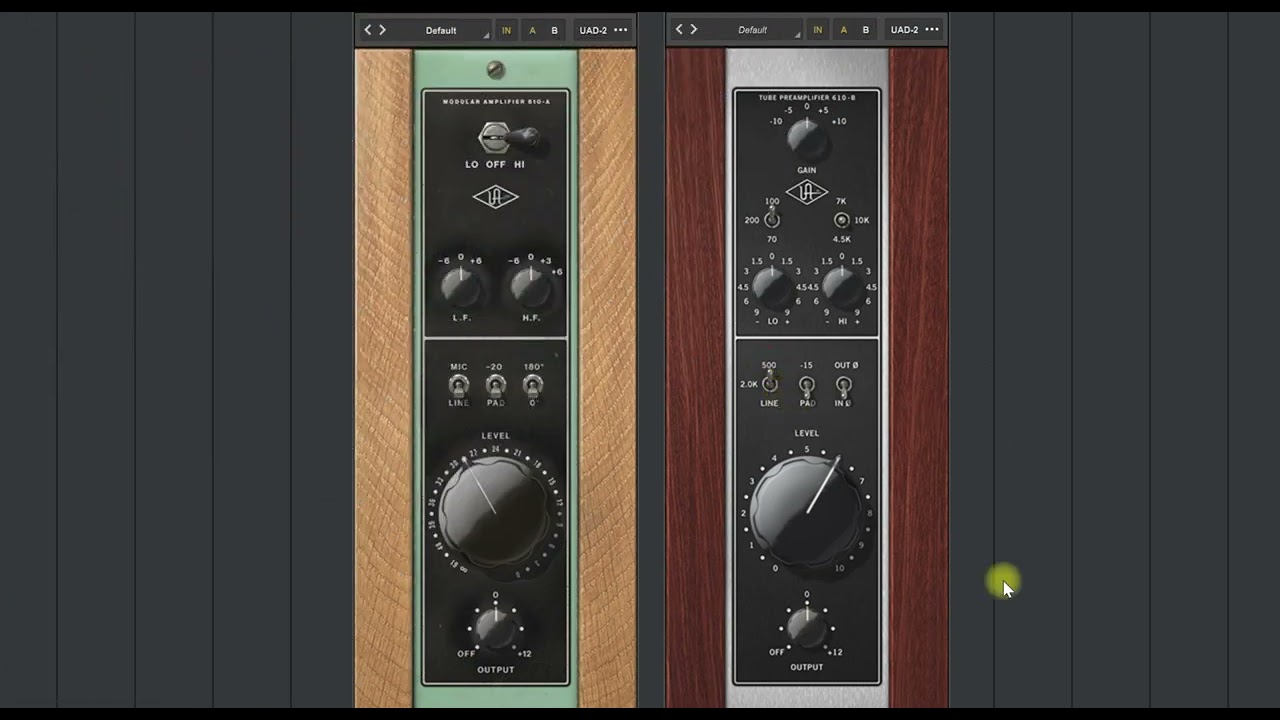Click the GAIN knob on 610-B
Viewport: 1280px width, 720px height.
[807, 139]
